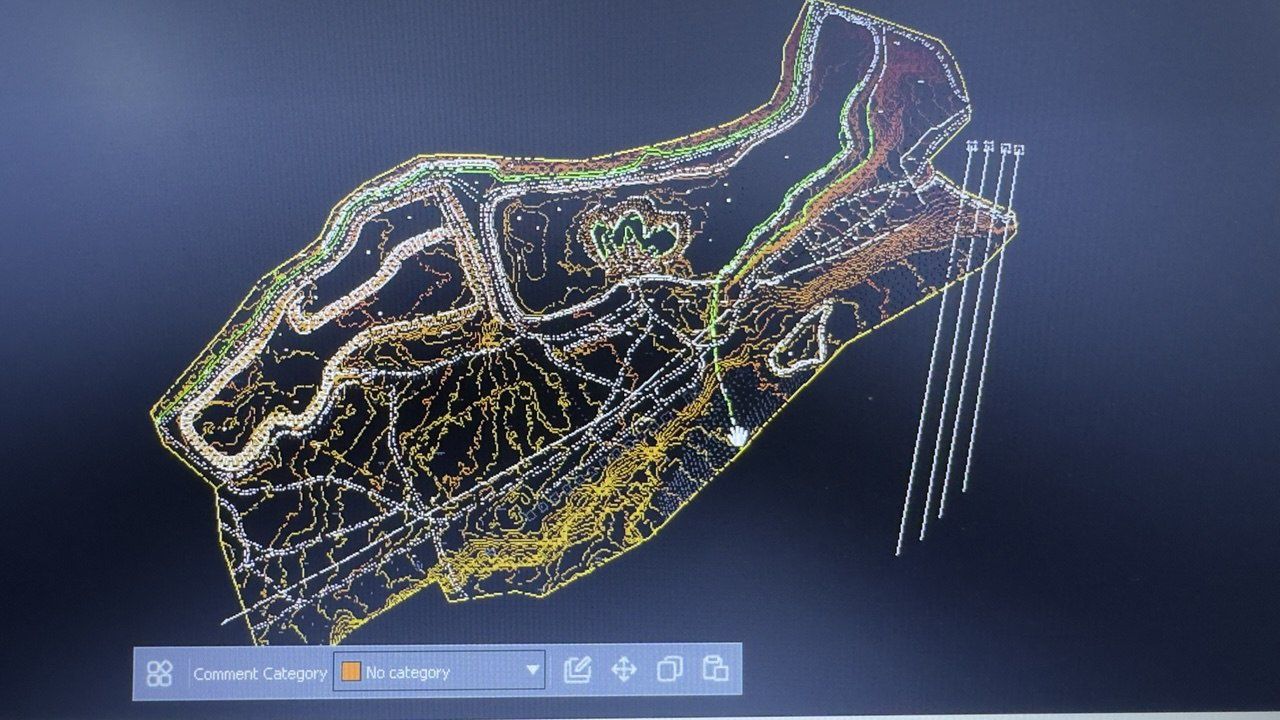The width and height of the screenshot is (1280, 720).
Task: Click the long white diagonal line right of map
Action: (x=935, y=350)
